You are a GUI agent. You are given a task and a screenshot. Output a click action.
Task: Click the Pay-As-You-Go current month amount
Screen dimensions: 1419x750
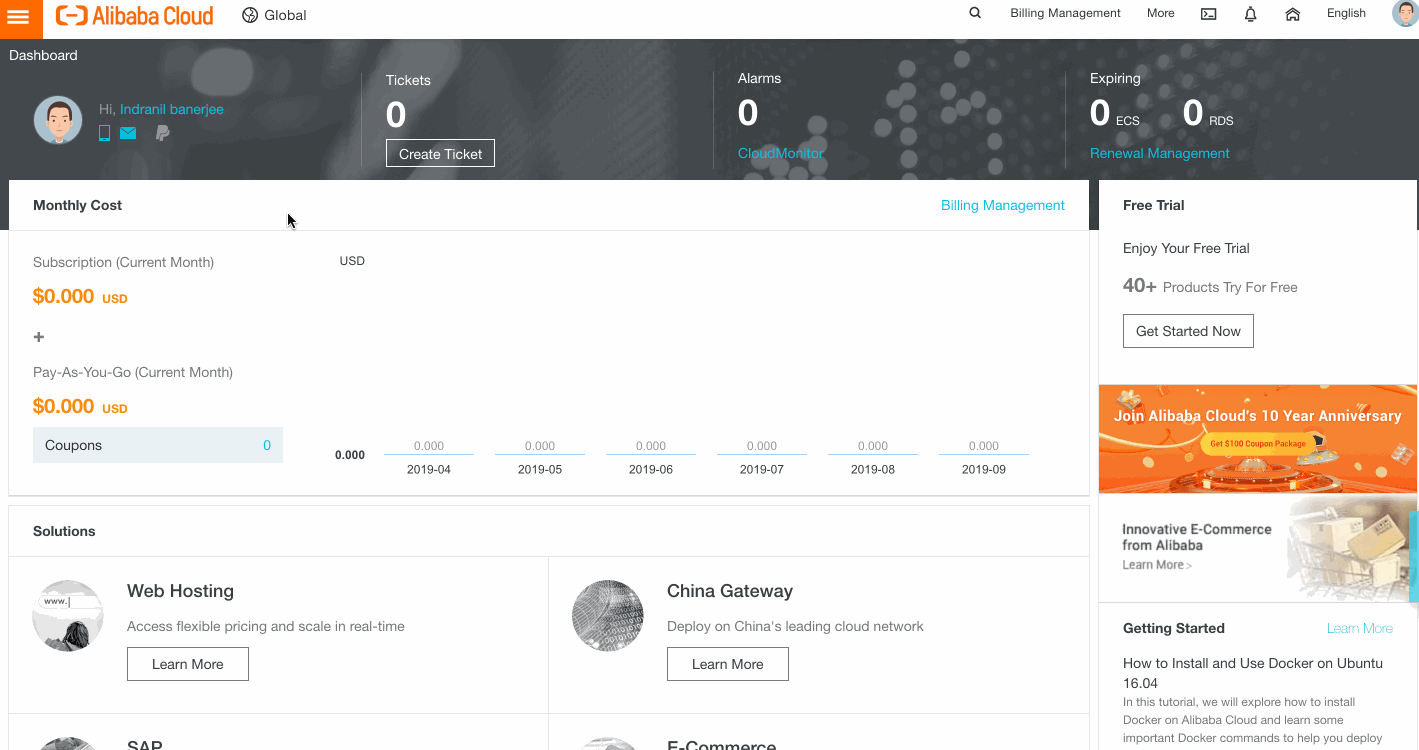point(80,406)
